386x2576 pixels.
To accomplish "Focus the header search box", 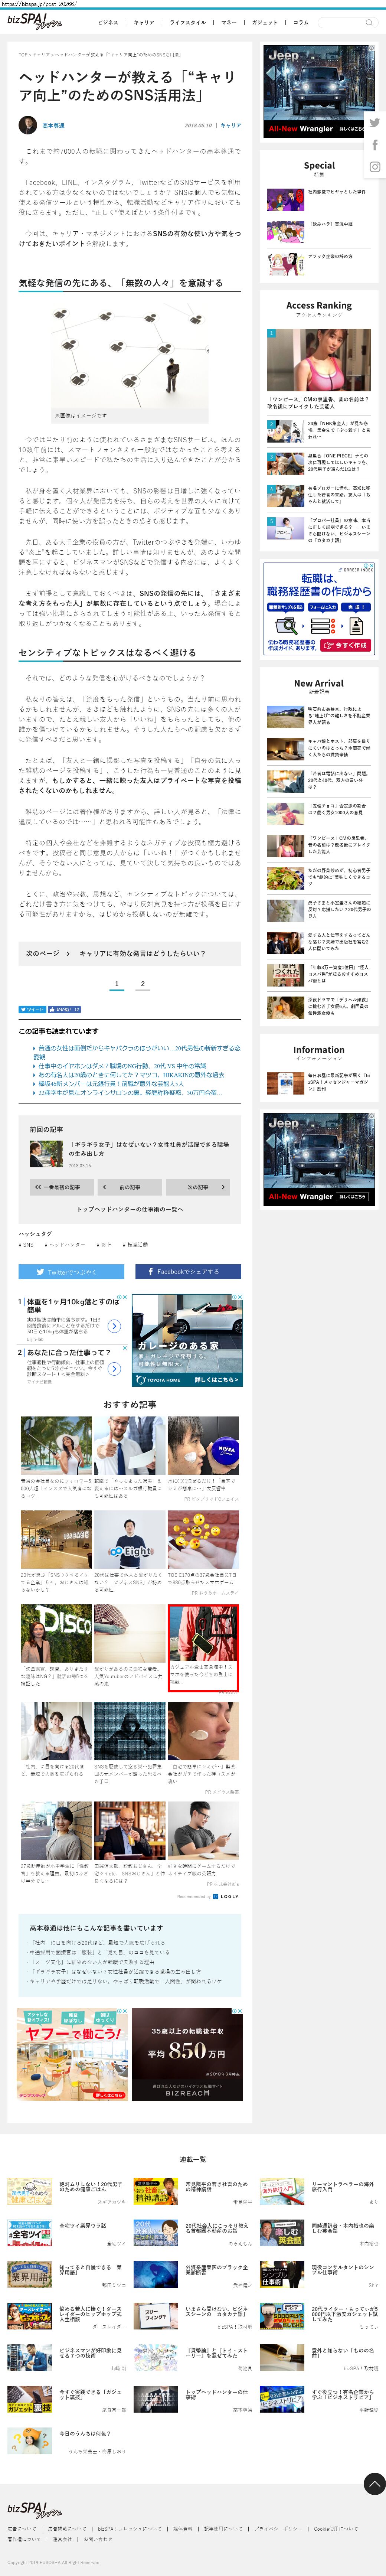I will [349, 21].
